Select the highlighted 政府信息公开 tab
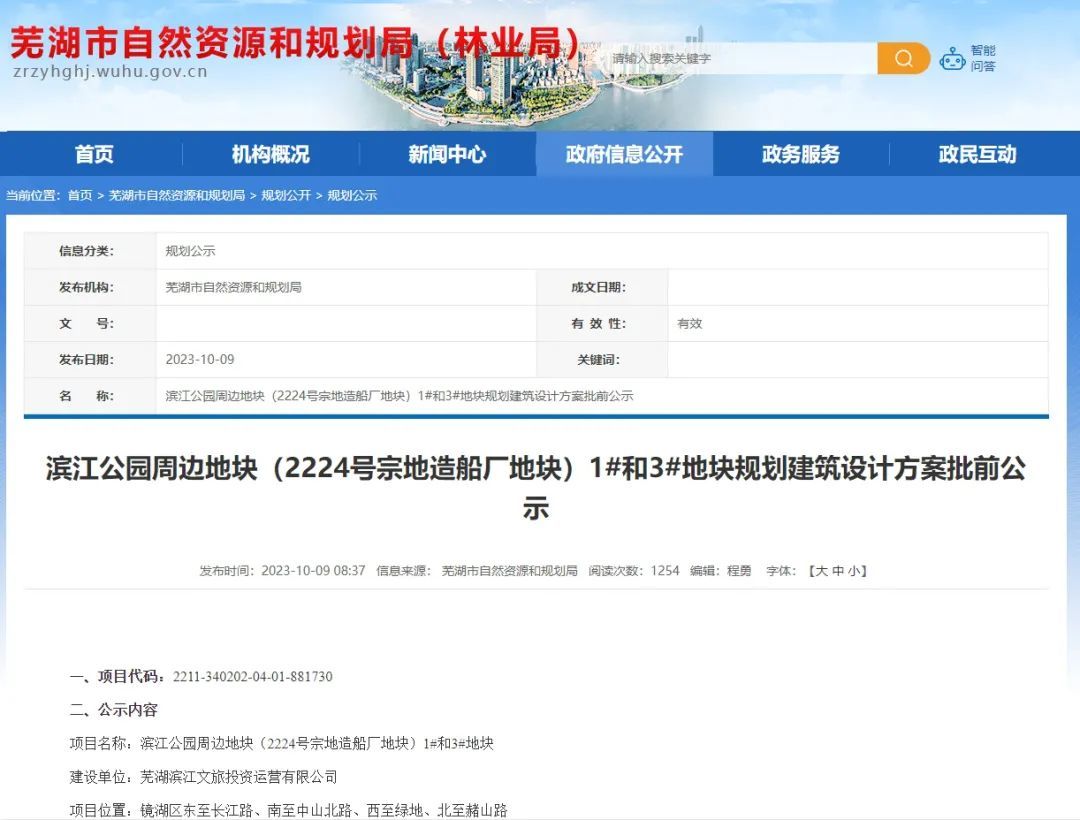 [x=624, y=153]
